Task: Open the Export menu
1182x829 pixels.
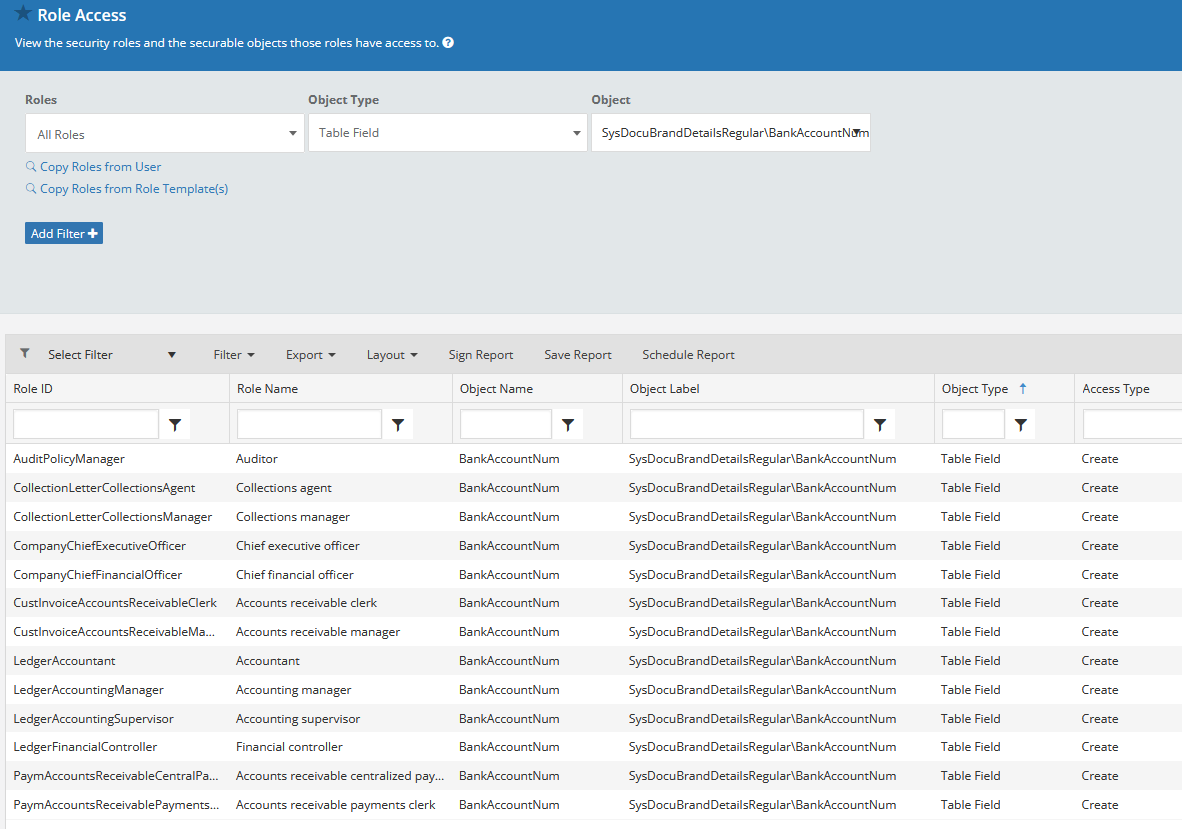Action: [x=310, y=355]
